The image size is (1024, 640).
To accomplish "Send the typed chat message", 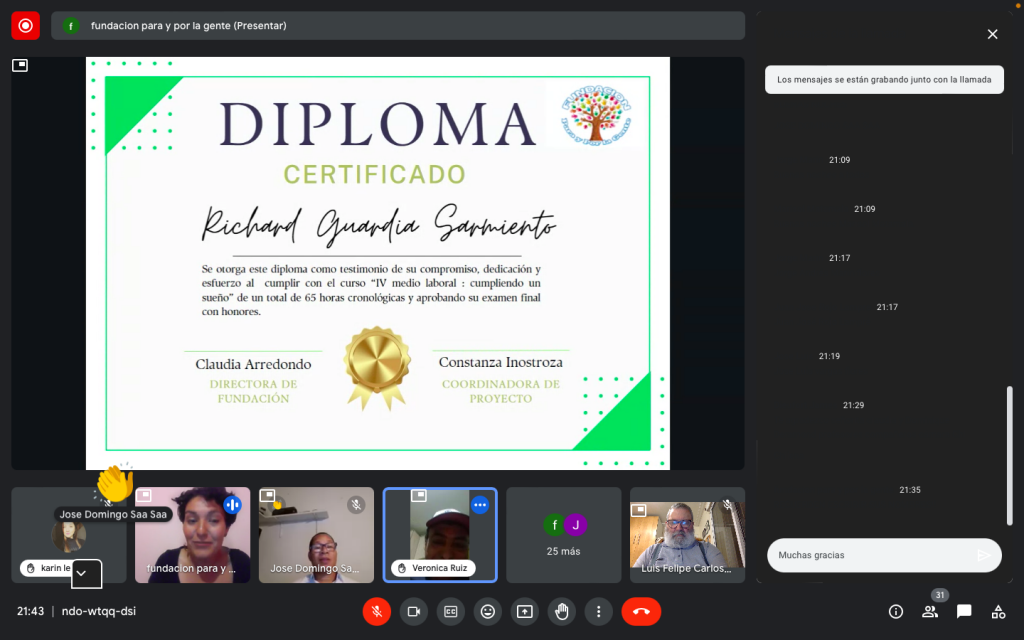I will 984,555.
